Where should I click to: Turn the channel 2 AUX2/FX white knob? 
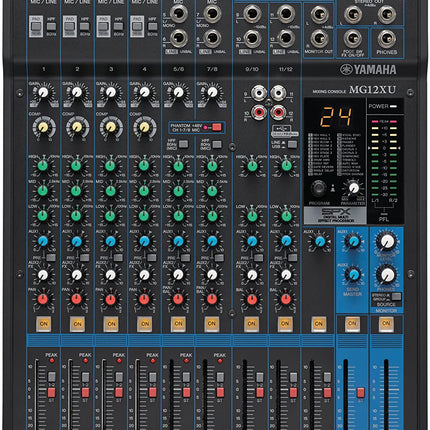pyautogui.click(x=77, y=275)
